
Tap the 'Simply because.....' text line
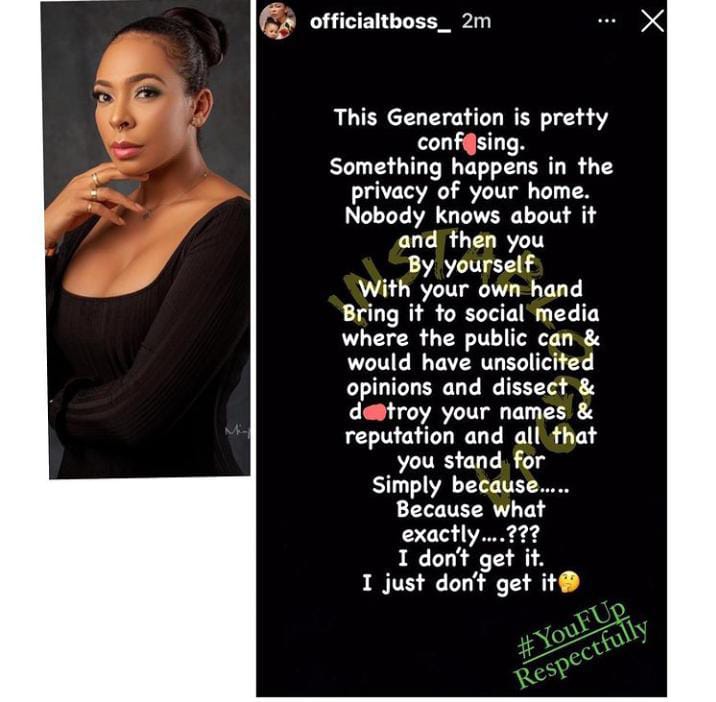pyautogui.click(x=470, y=485)
